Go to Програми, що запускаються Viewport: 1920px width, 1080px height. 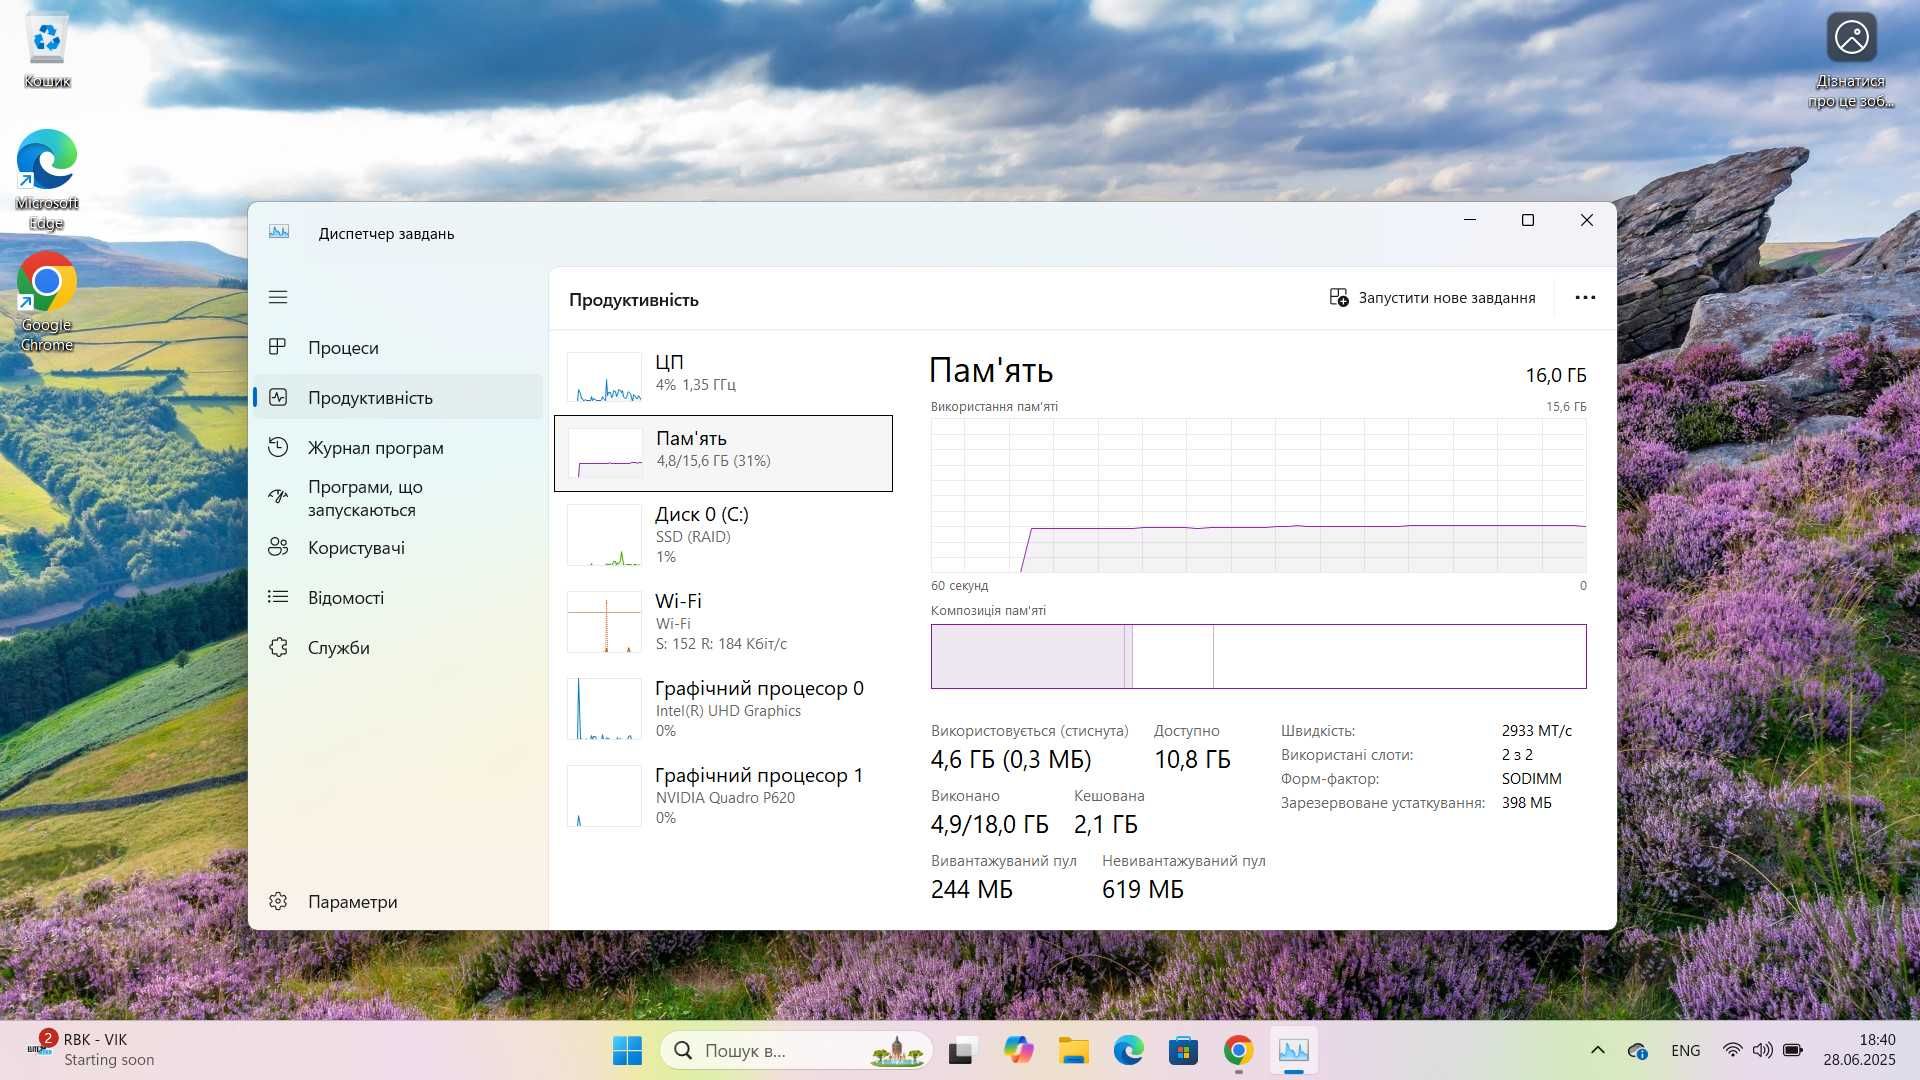point(397,498)
